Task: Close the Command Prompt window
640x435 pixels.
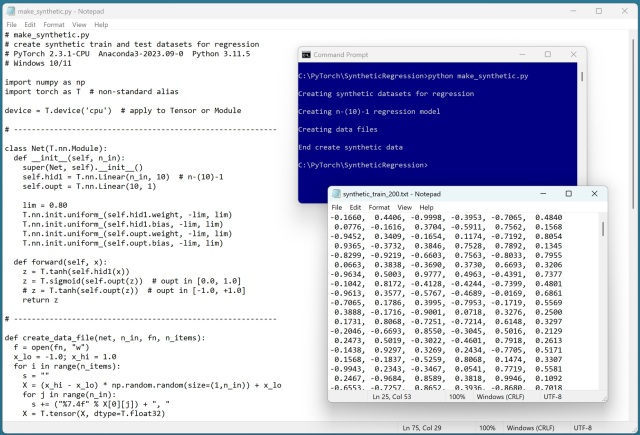Action: pyautogui.click(x=573, y=54)
